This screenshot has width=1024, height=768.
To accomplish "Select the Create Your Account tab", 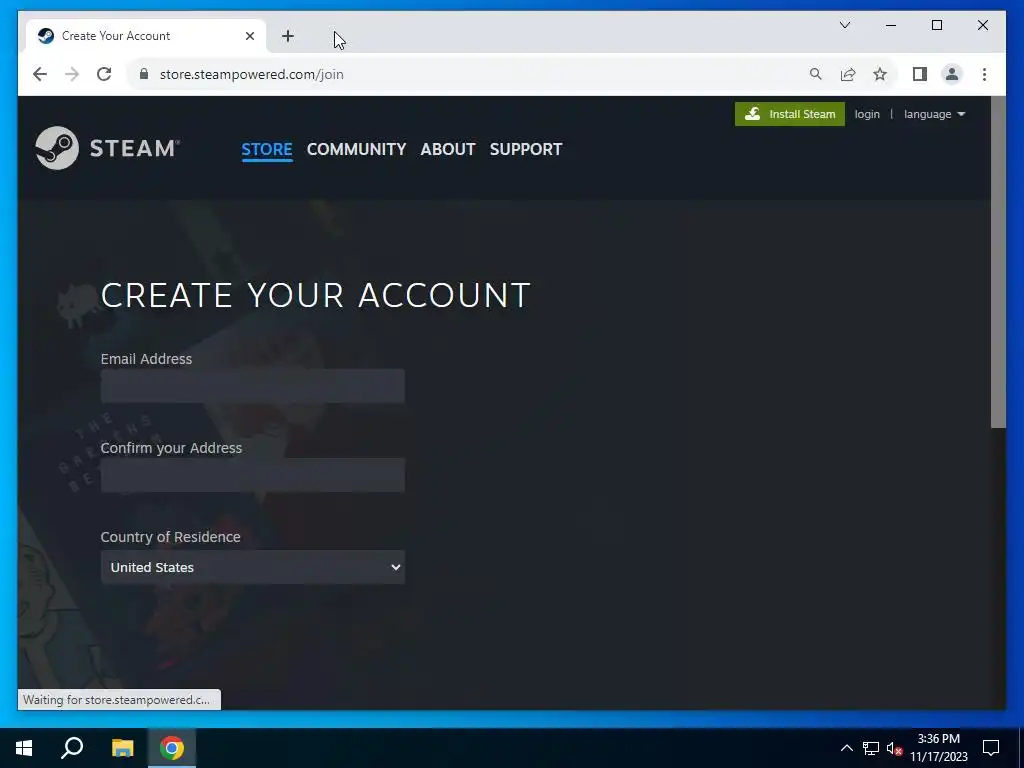I will click(x=145, y=36).
